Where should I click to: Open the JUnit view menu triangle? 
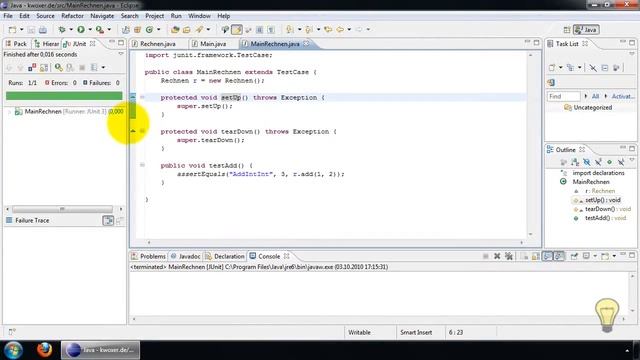[x=121, y=54]
